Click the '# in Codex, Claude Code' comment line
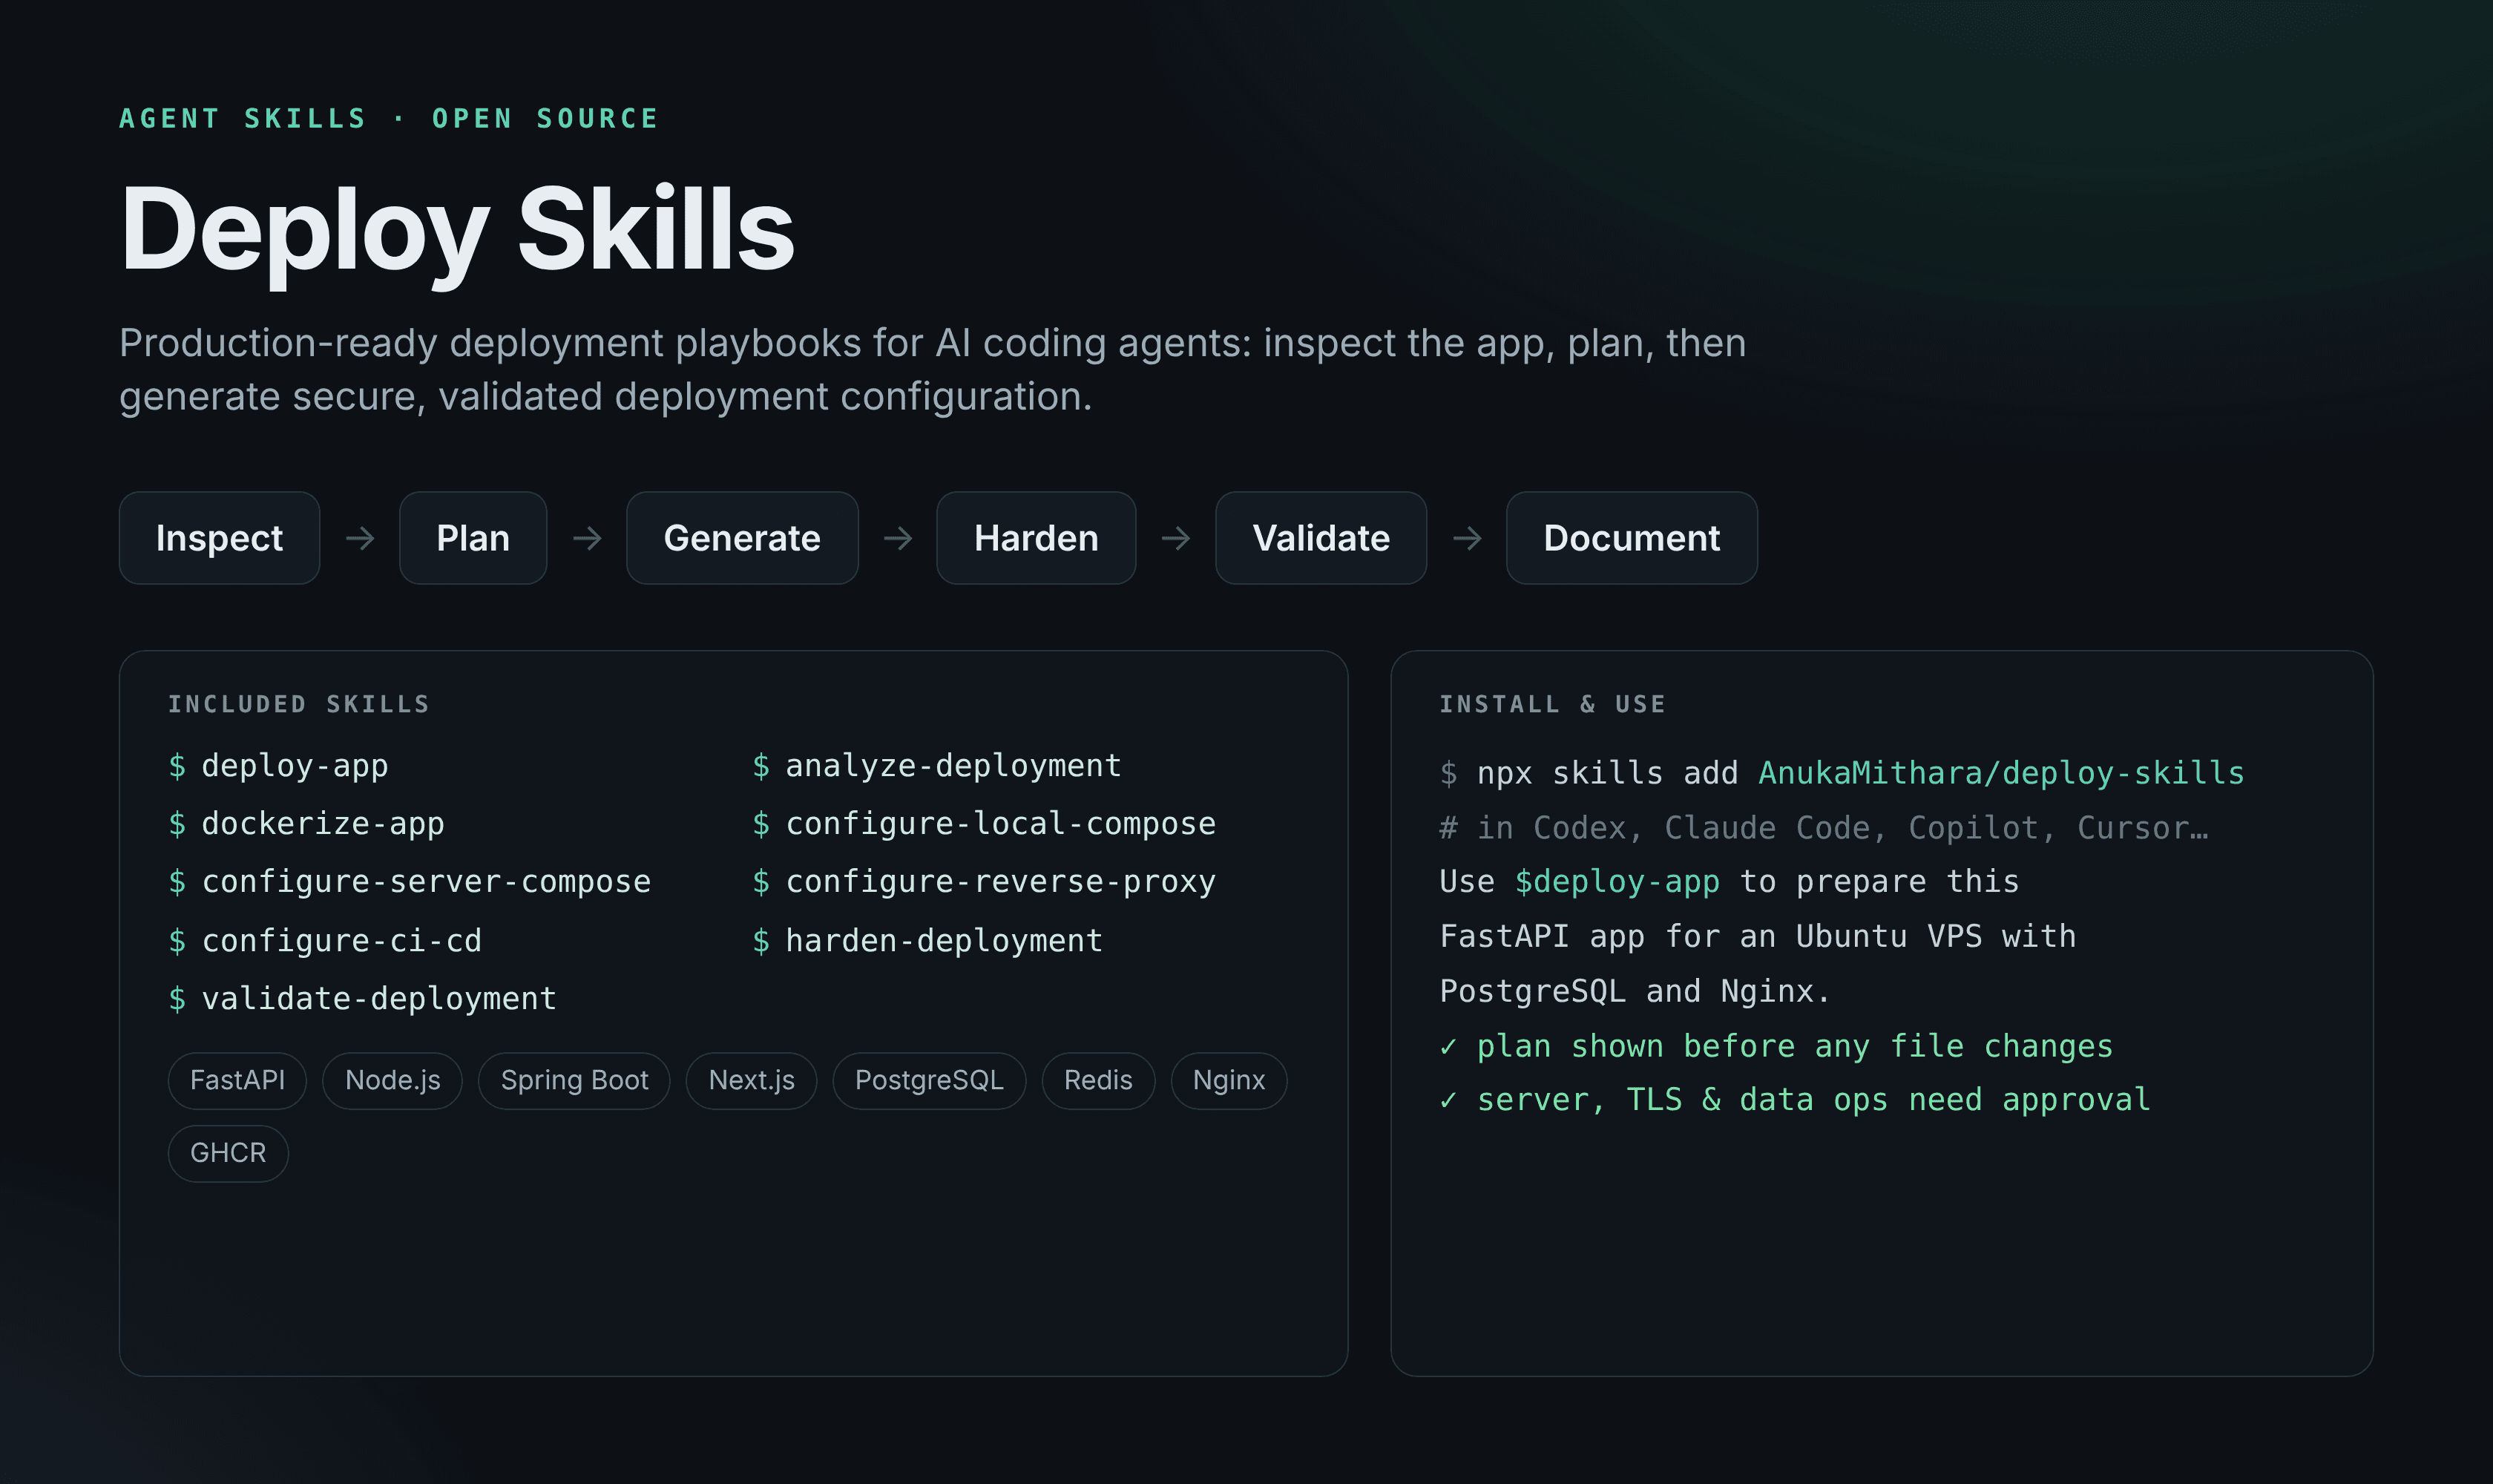This screenshot has height=1484, width=2493. (1824, 828)
